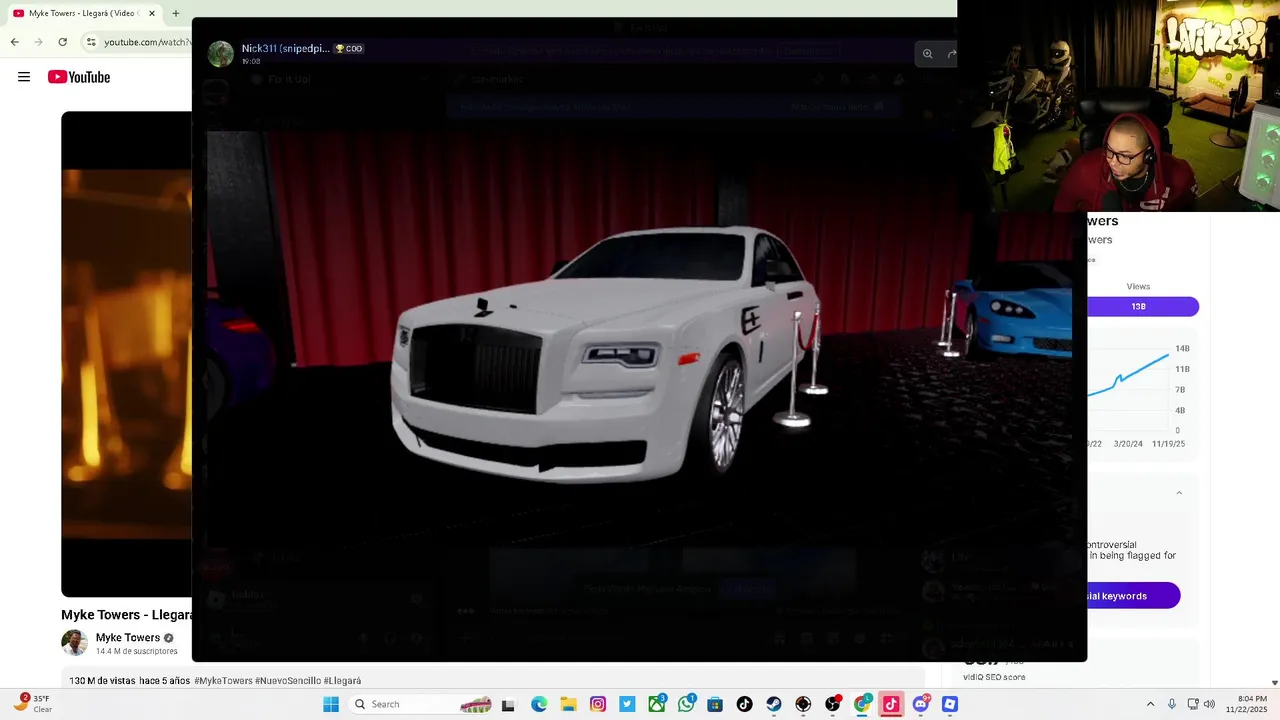
Task: Focus the youtube.com address bar
Action: [148, 42]
